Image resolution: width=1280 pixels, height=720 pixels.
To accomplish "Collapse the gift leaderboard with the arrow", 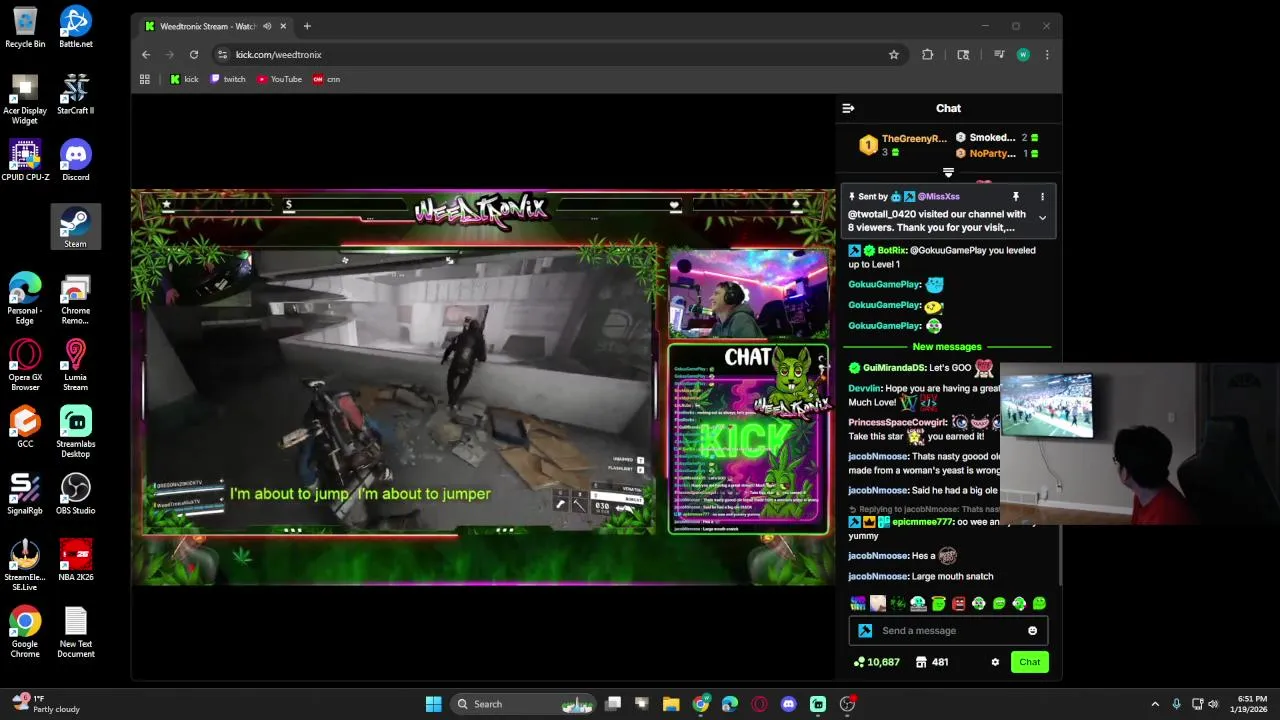I will coord(948,173).
